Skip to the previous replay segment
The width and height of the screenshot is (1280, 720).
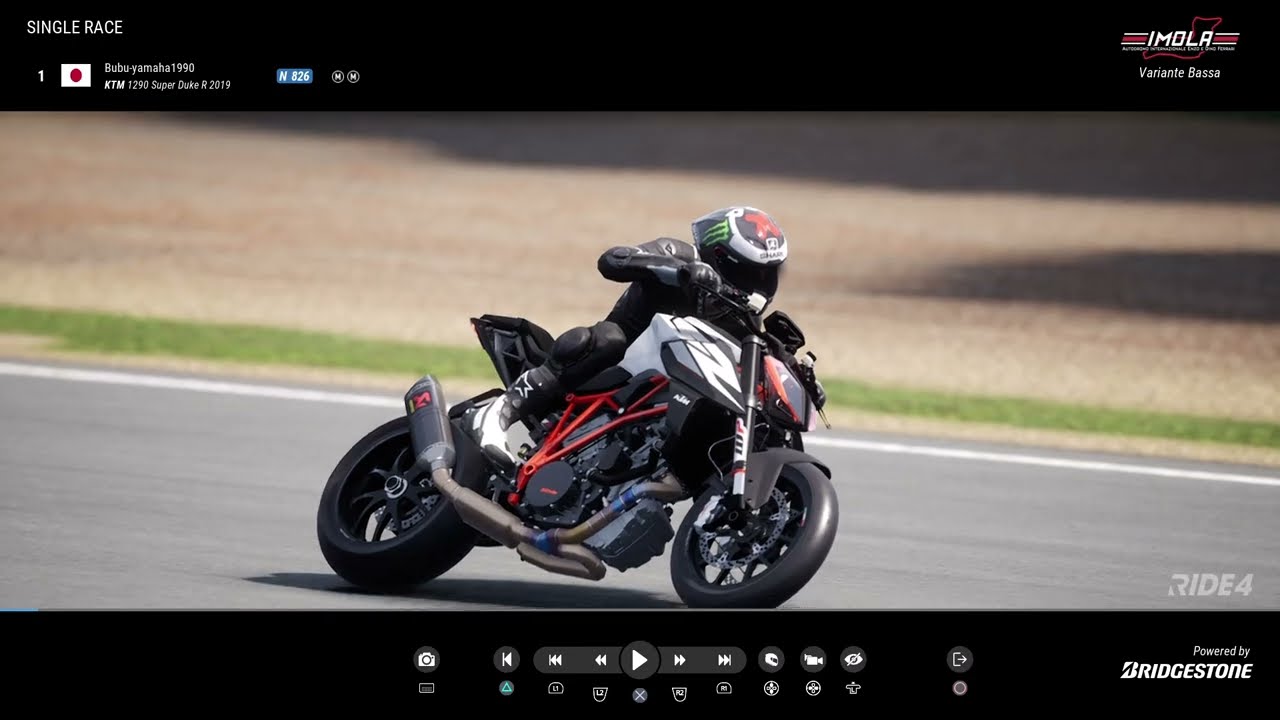tap(555, 660)
